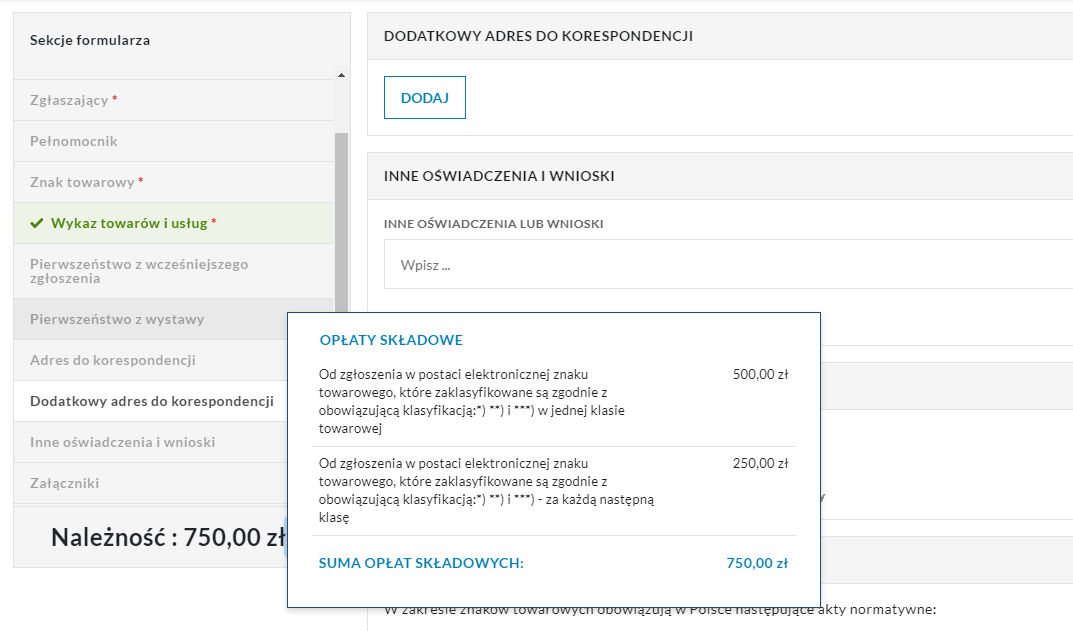This screenshot has height=631, width=1073.
Task: Open Pierwszeństwo z wcześniejszego zgłoszenia section
Action: (139, 271)
